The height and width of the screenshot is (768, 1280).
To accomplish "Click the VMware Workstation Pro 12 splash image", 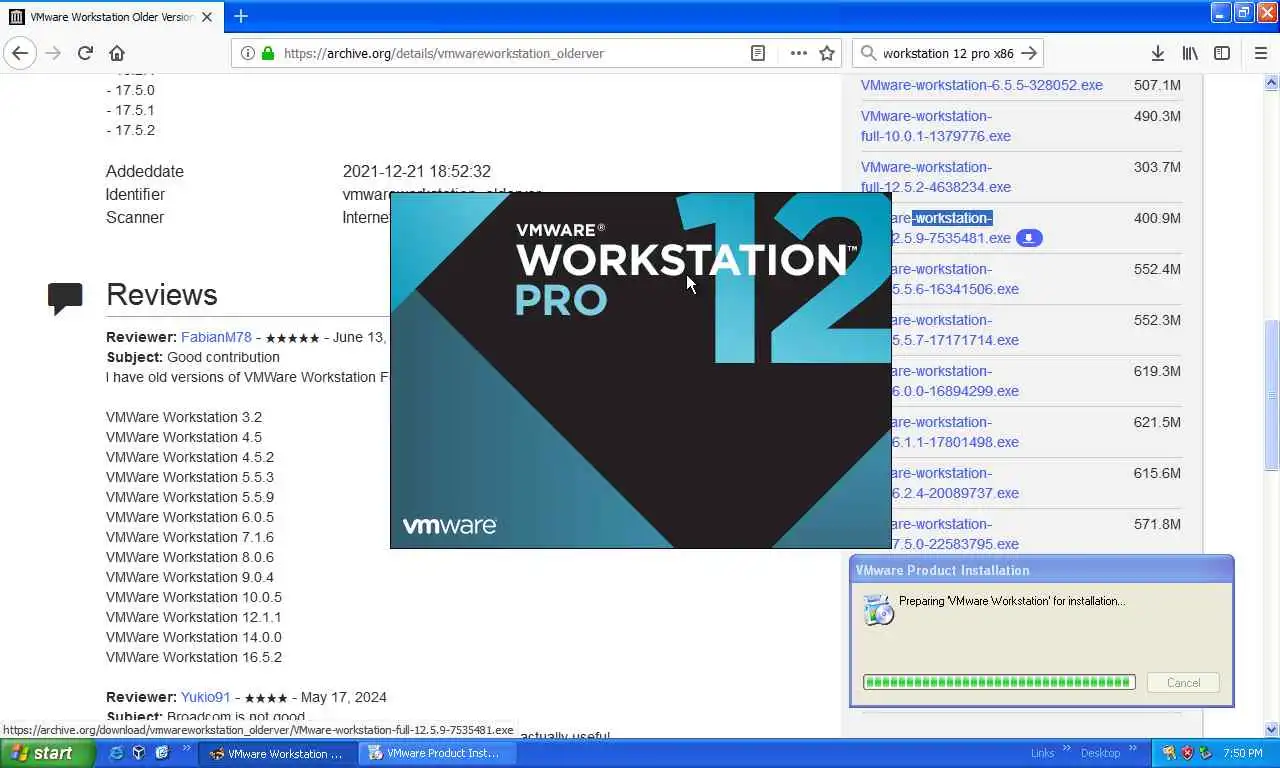I will coord(640,370).
